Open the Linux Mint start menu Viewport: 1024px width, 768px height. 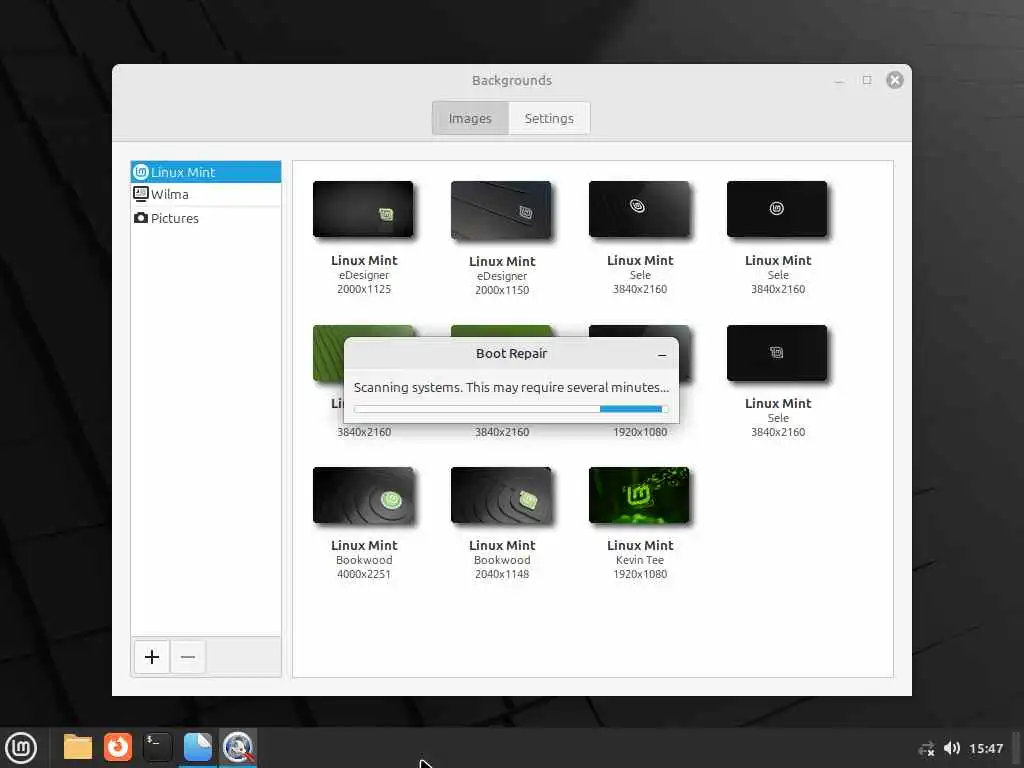pos(21,747)
